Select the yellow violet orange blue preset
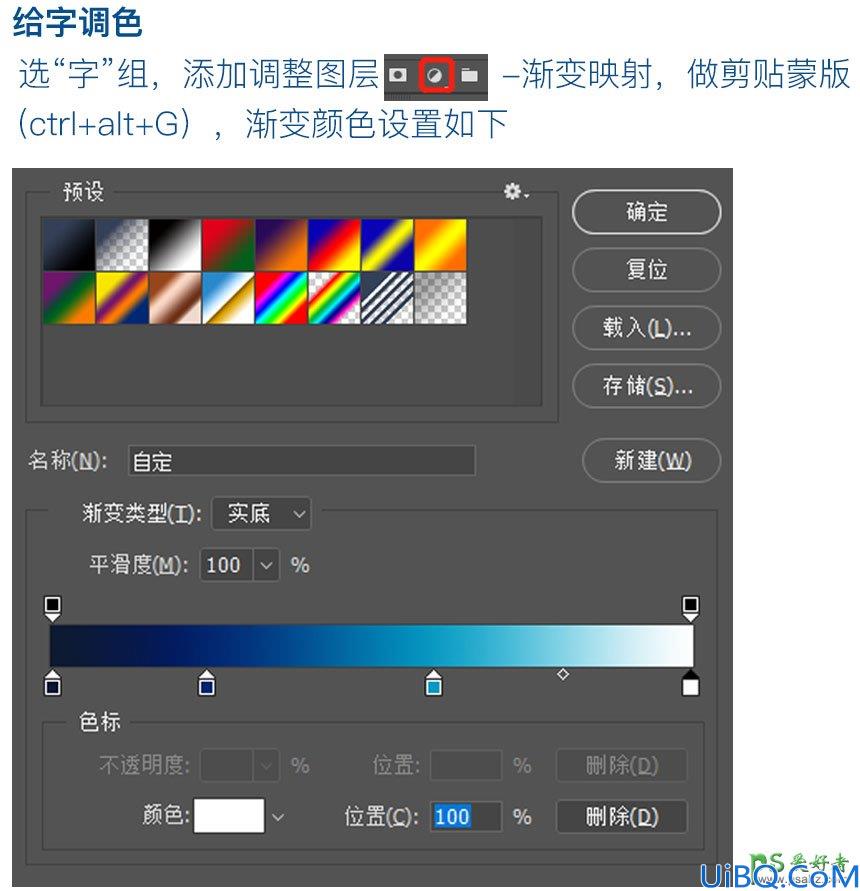Screen dimensions: 860x891 coord(122,298)
